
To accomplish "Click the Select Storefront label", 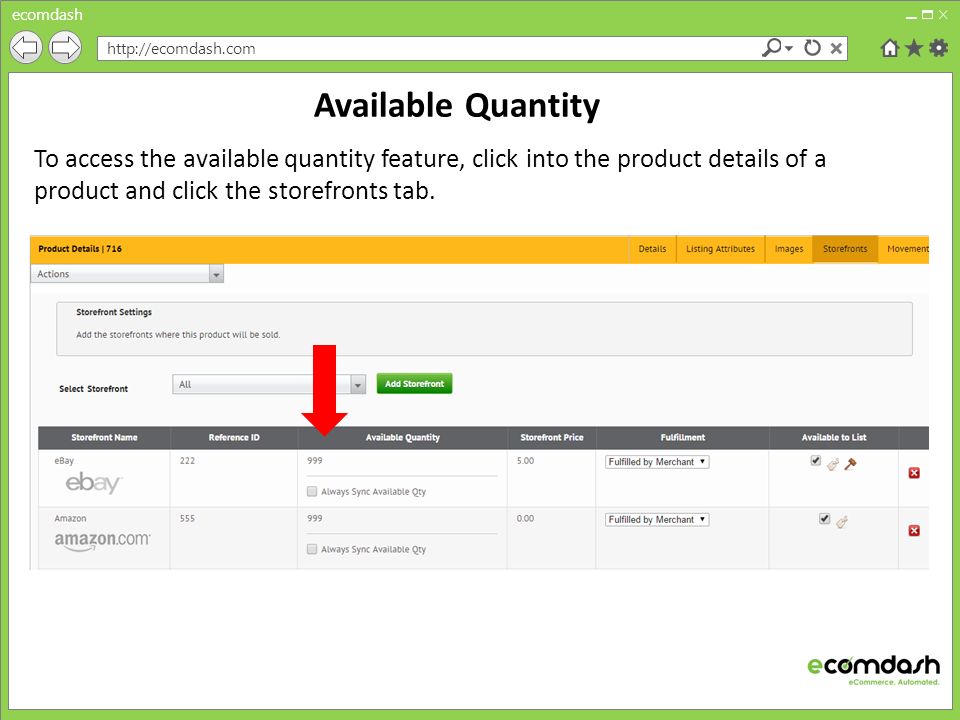I will pyautogui.click(x=94, y=389).
